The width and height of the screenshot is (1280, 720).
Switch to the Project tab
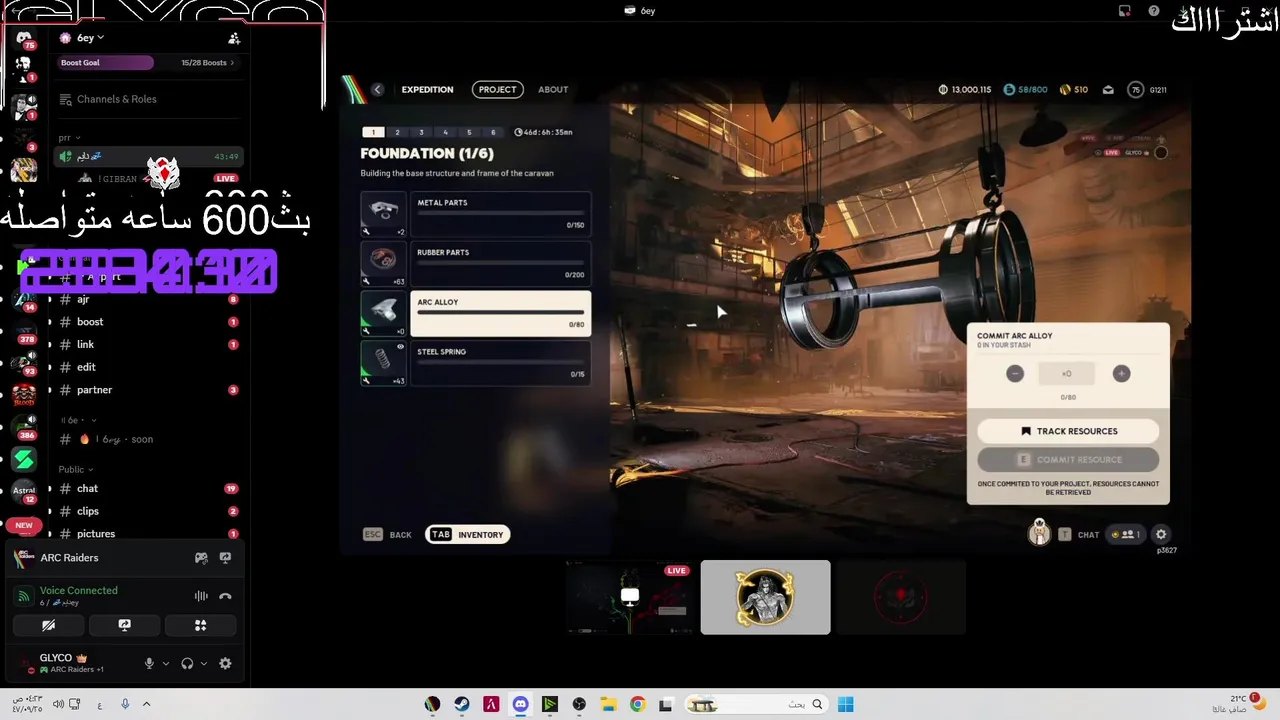click(x=497, y=89)
